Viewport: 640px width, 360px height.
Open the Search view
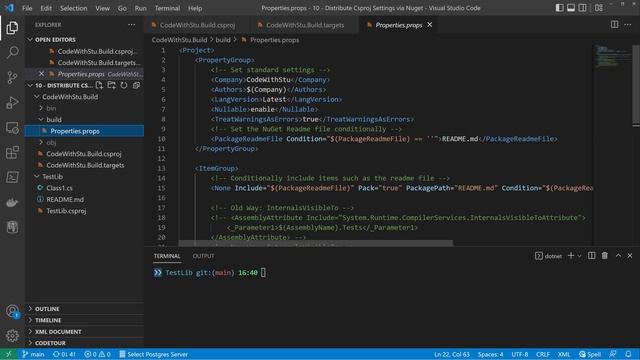coord(12,52)
